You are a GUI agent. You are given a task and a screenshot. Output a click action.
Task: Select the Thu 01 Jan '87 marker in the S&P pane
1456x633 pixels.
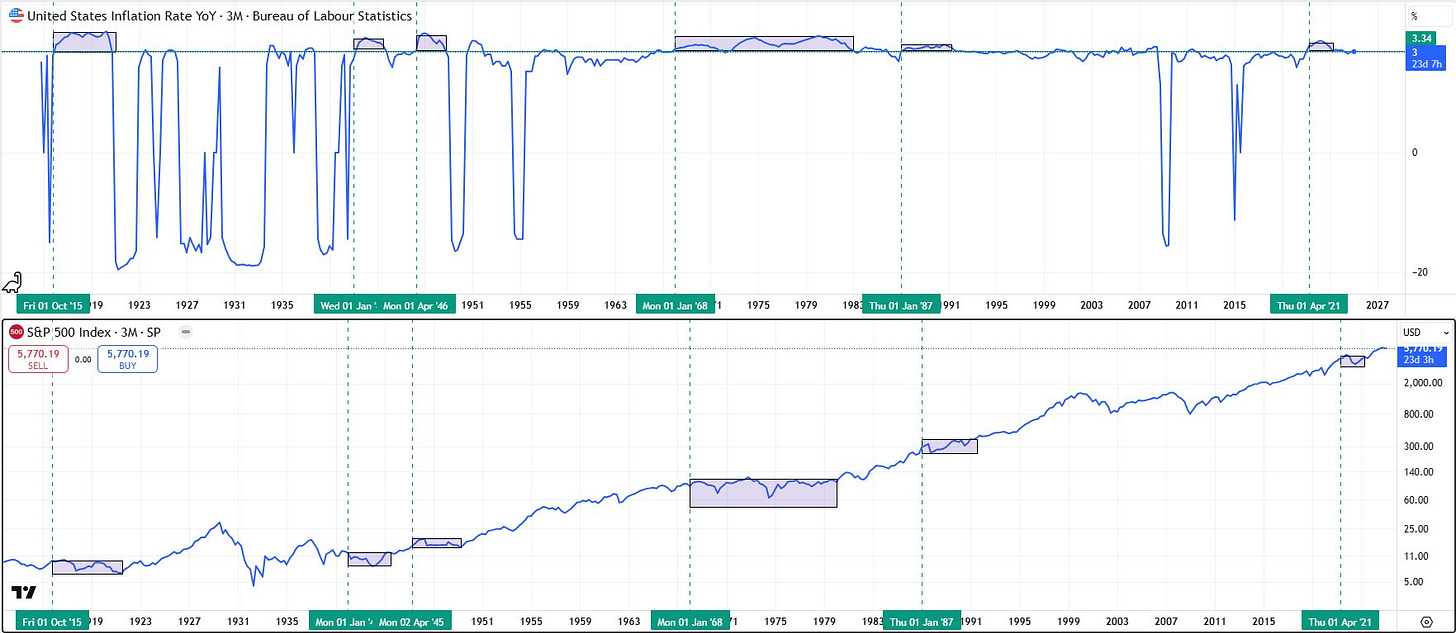click(922, 619)
